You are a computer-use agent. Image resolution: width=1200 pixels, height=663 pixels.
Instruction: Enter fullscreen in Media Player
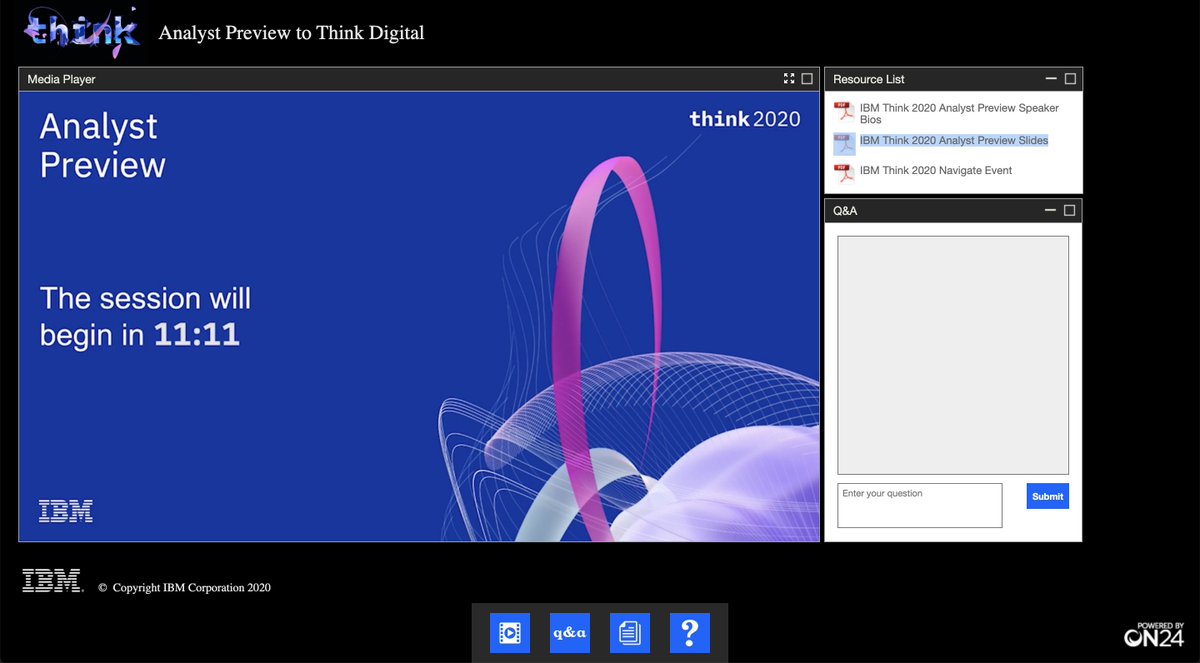pyautogui.click(x=789, y=78)
